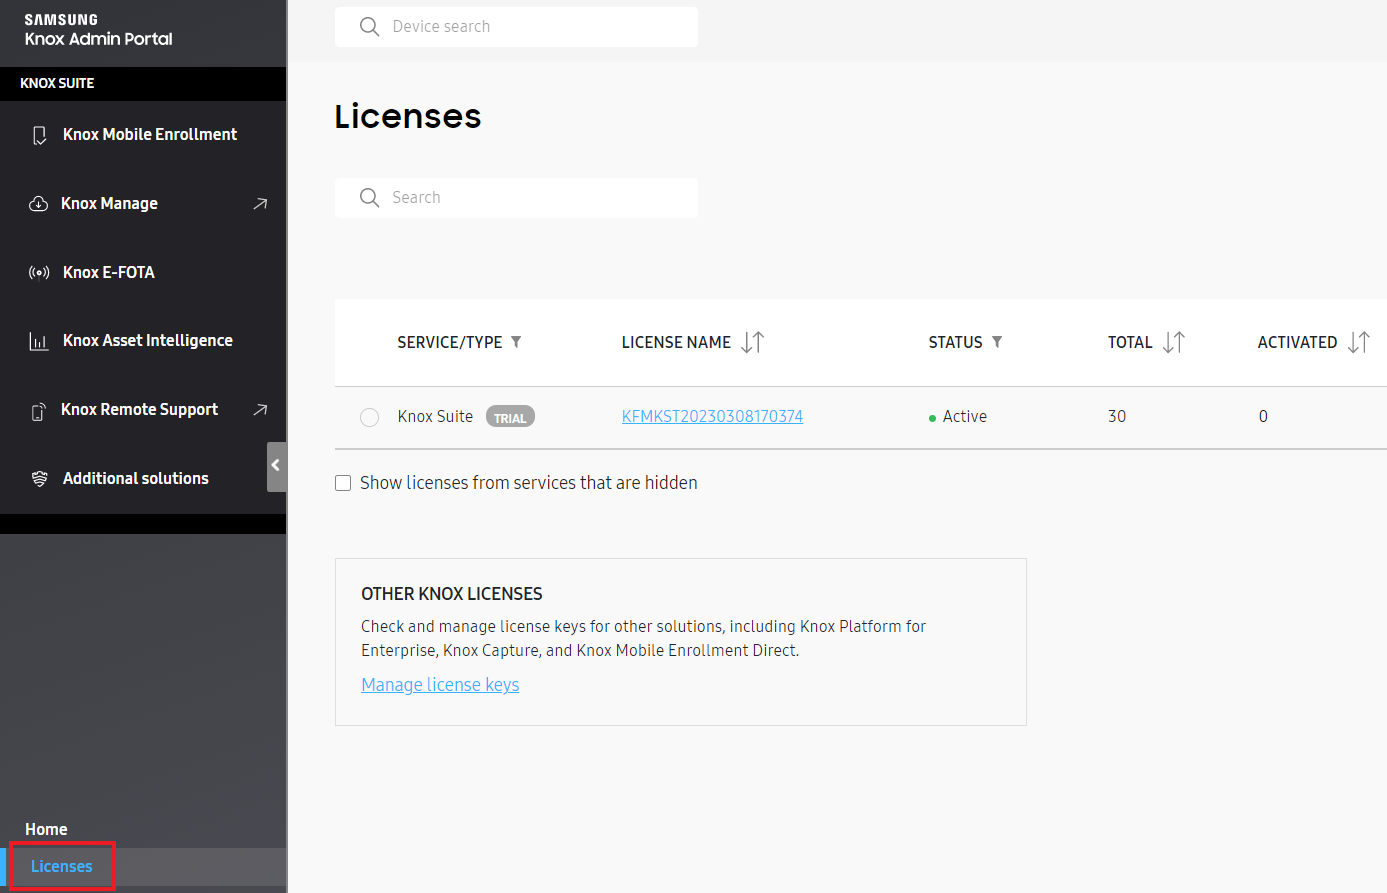The width and height of the screenshot is (1387, 893).
Task: Go to Home in the sidebar
Action: 46,829
